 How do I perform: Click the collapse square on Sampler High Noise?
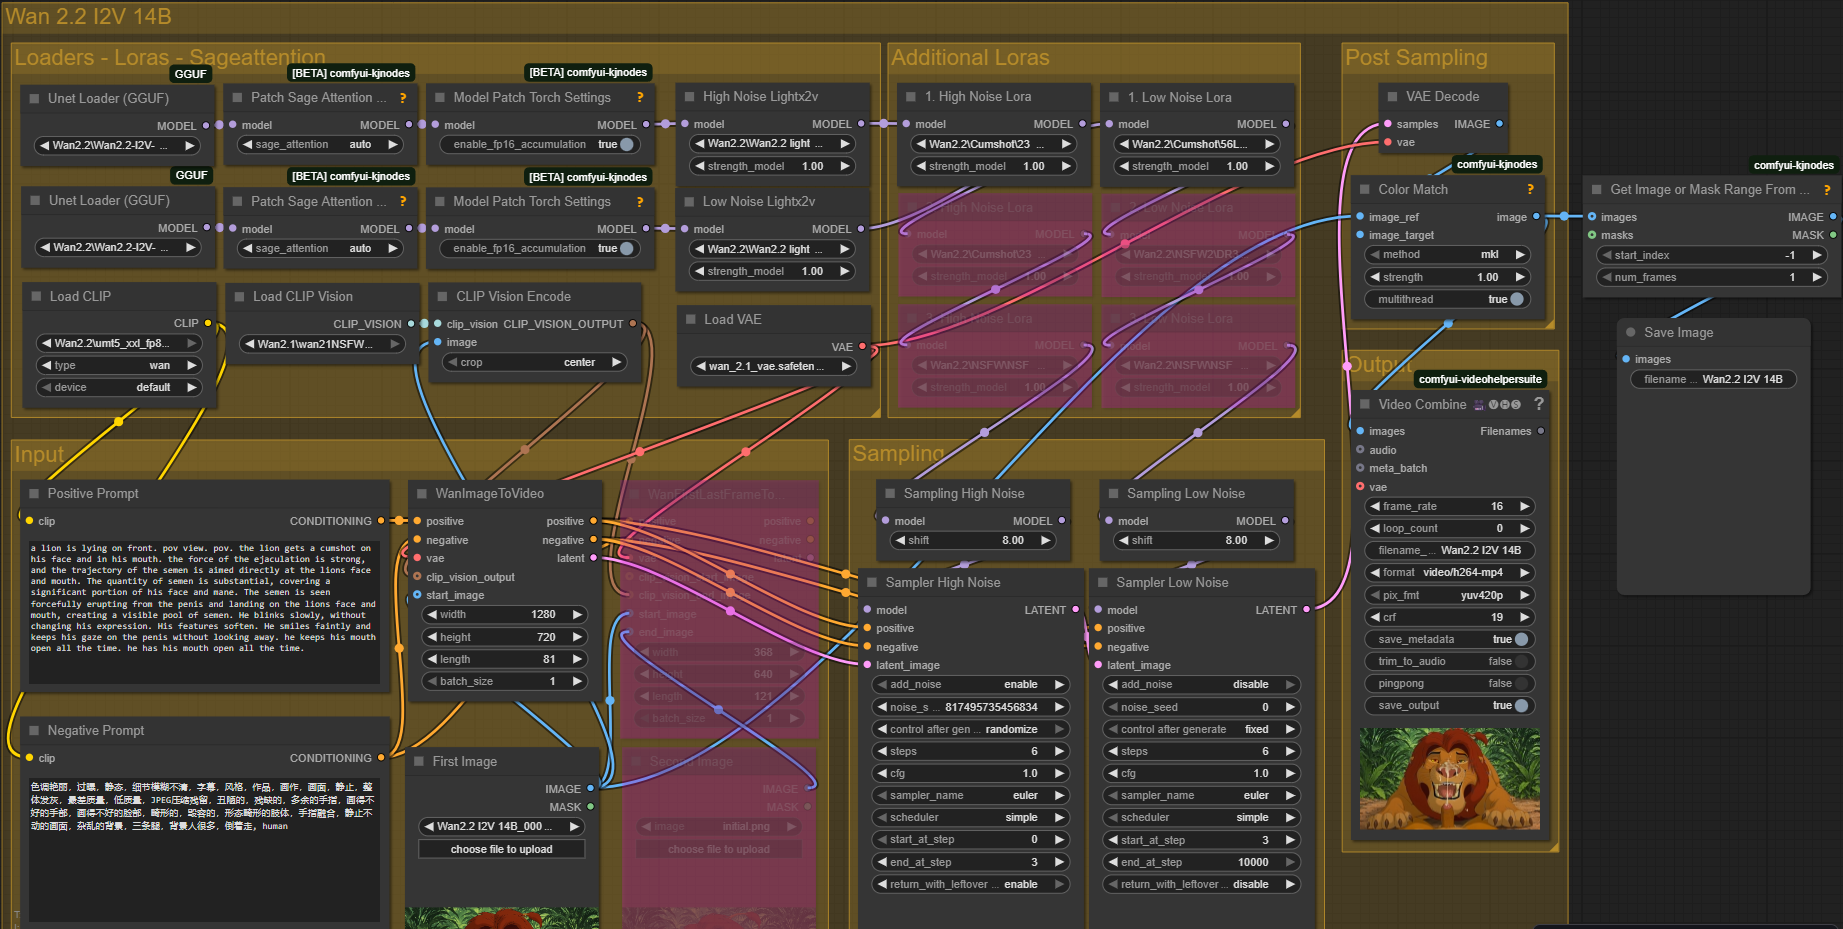point(872,583)
